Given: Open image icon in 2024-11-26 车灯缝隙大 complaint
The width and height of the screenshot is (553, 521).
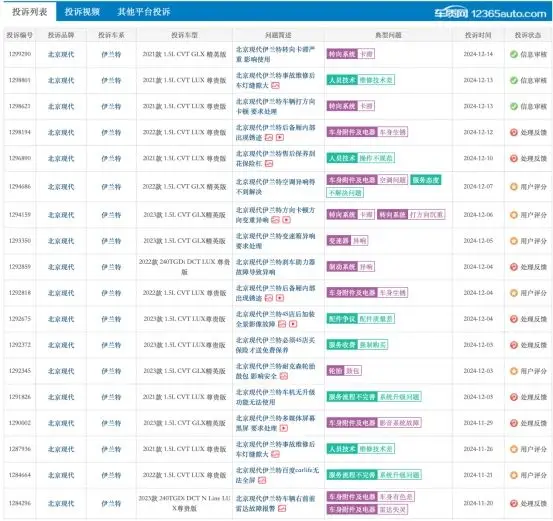Looking at the screenshot, I should tap(275, 454).
